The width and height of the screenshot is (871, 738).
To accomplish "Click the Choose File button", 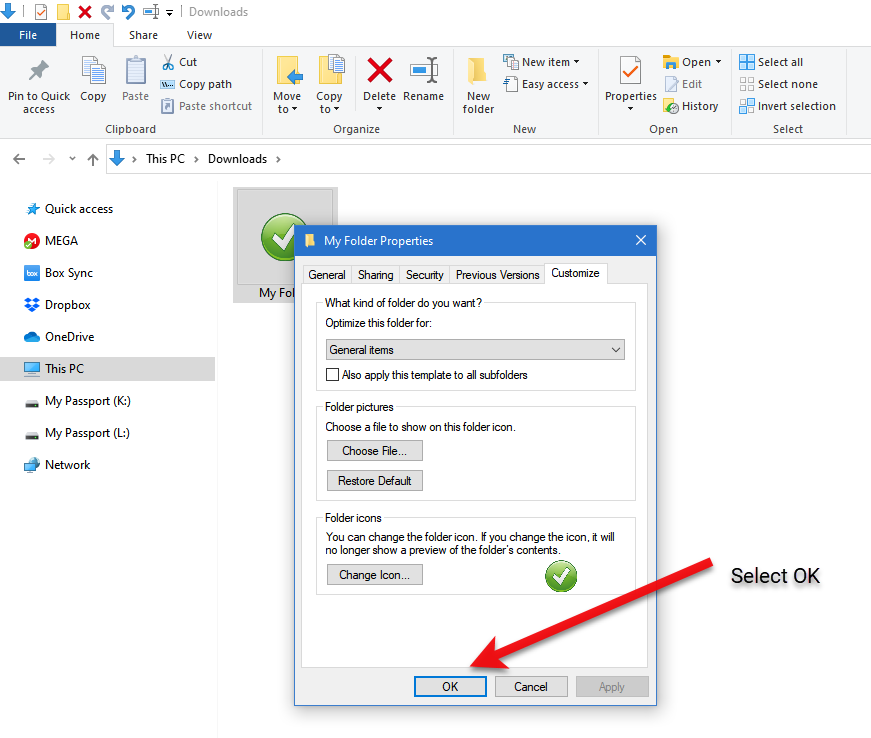I will [x=374, y=451].
